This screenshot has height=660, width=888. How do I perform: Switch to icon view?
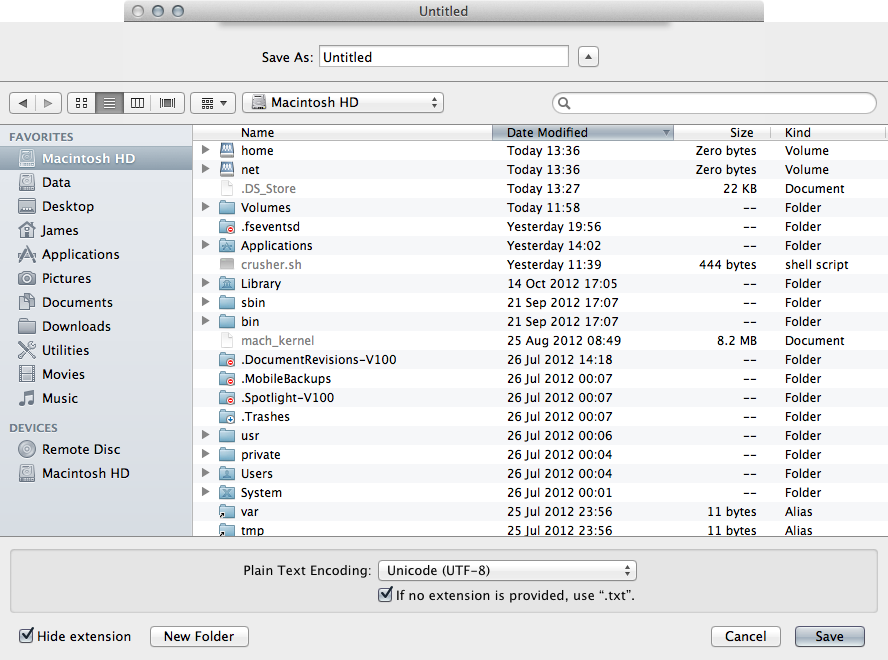(82, 103)
